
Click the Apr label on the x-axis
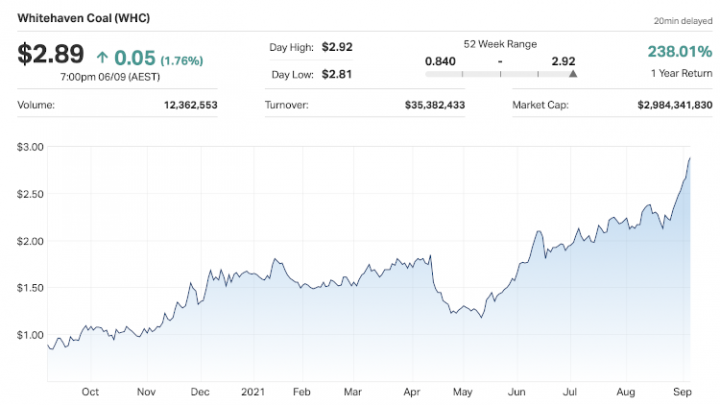[412, 392]
